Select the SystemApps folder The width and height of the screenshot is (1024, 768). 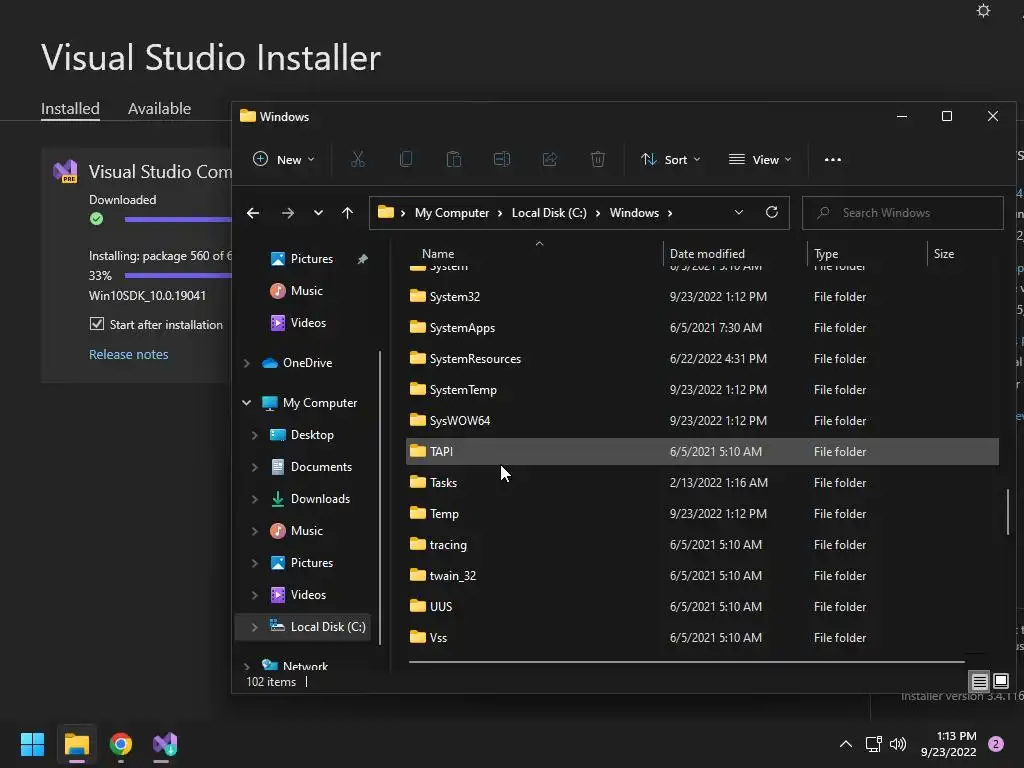coord(702,328)
